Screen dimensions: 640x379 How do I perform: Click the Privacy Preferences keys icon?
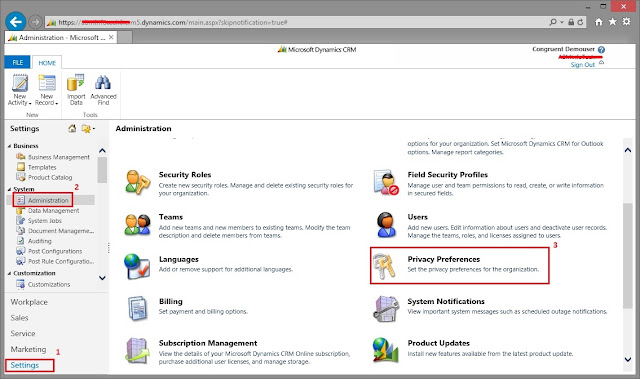click(384, 266)
